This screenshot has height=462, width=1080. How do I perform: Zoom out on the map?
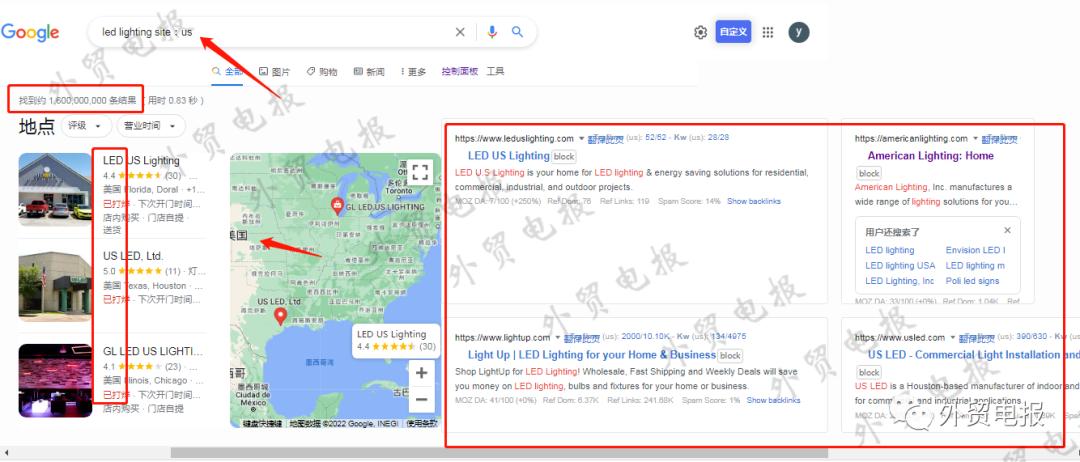click(x=421, y=399)
